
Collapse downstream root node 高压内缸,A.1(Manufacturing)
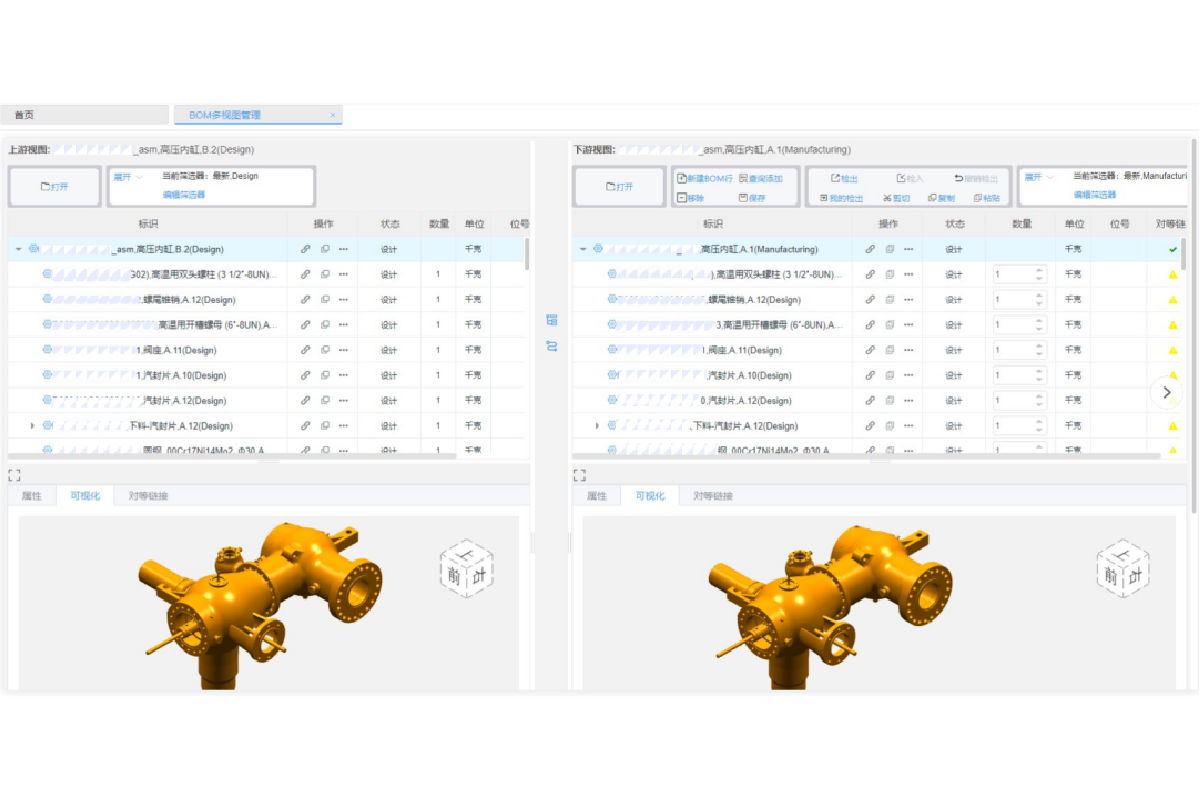click(583, 249)
